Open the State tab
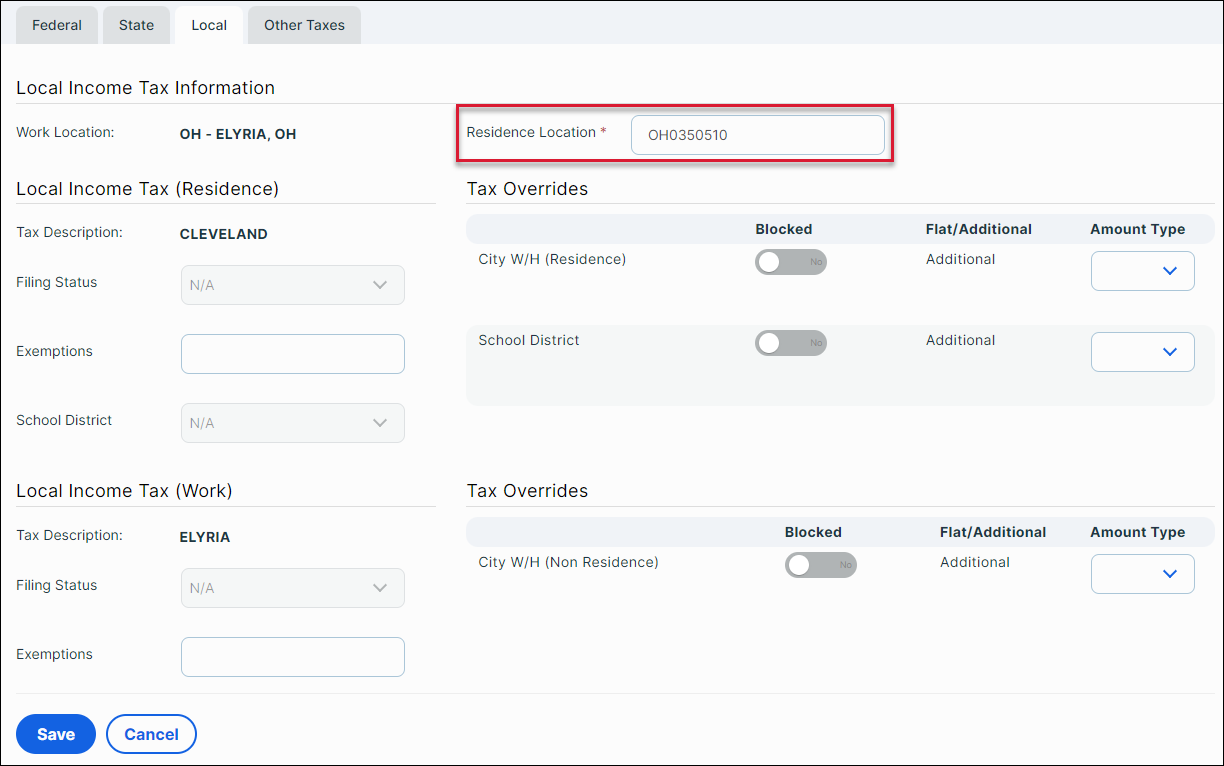This screenshot has width=1224, height=766. pyautogui.click(x=137, y=26)
